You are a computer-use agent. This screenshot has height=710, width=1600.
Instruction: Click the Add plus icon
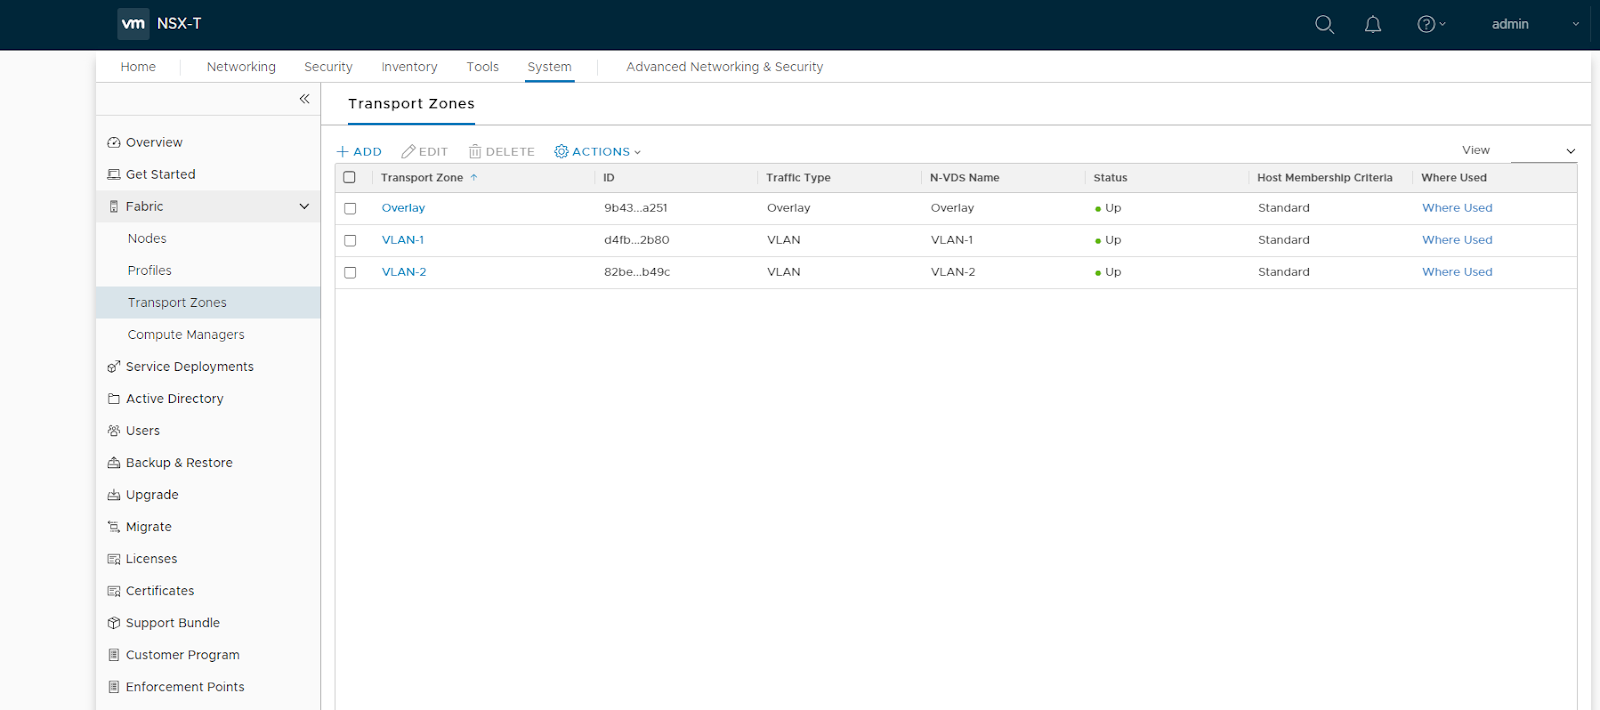coord(343,152)
